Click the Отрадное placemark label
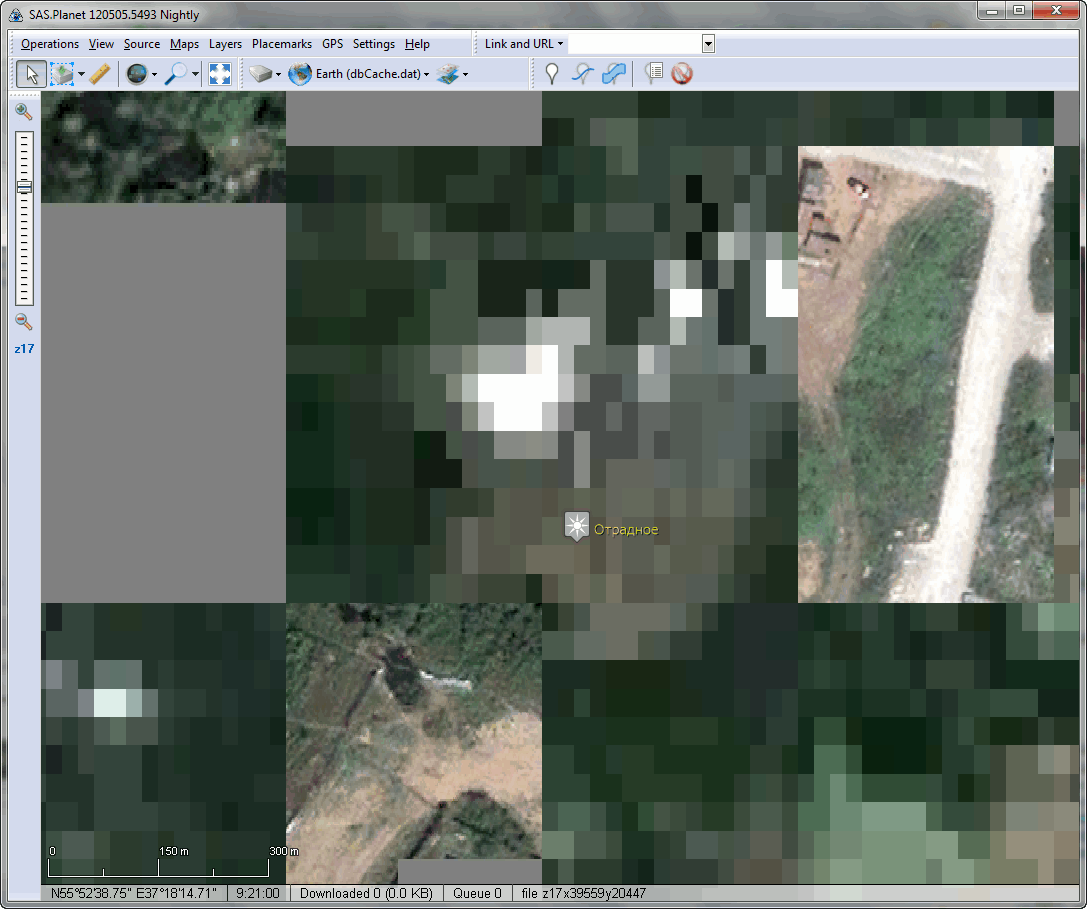This screenshot has height=909, width=1087. coord(625,530)
